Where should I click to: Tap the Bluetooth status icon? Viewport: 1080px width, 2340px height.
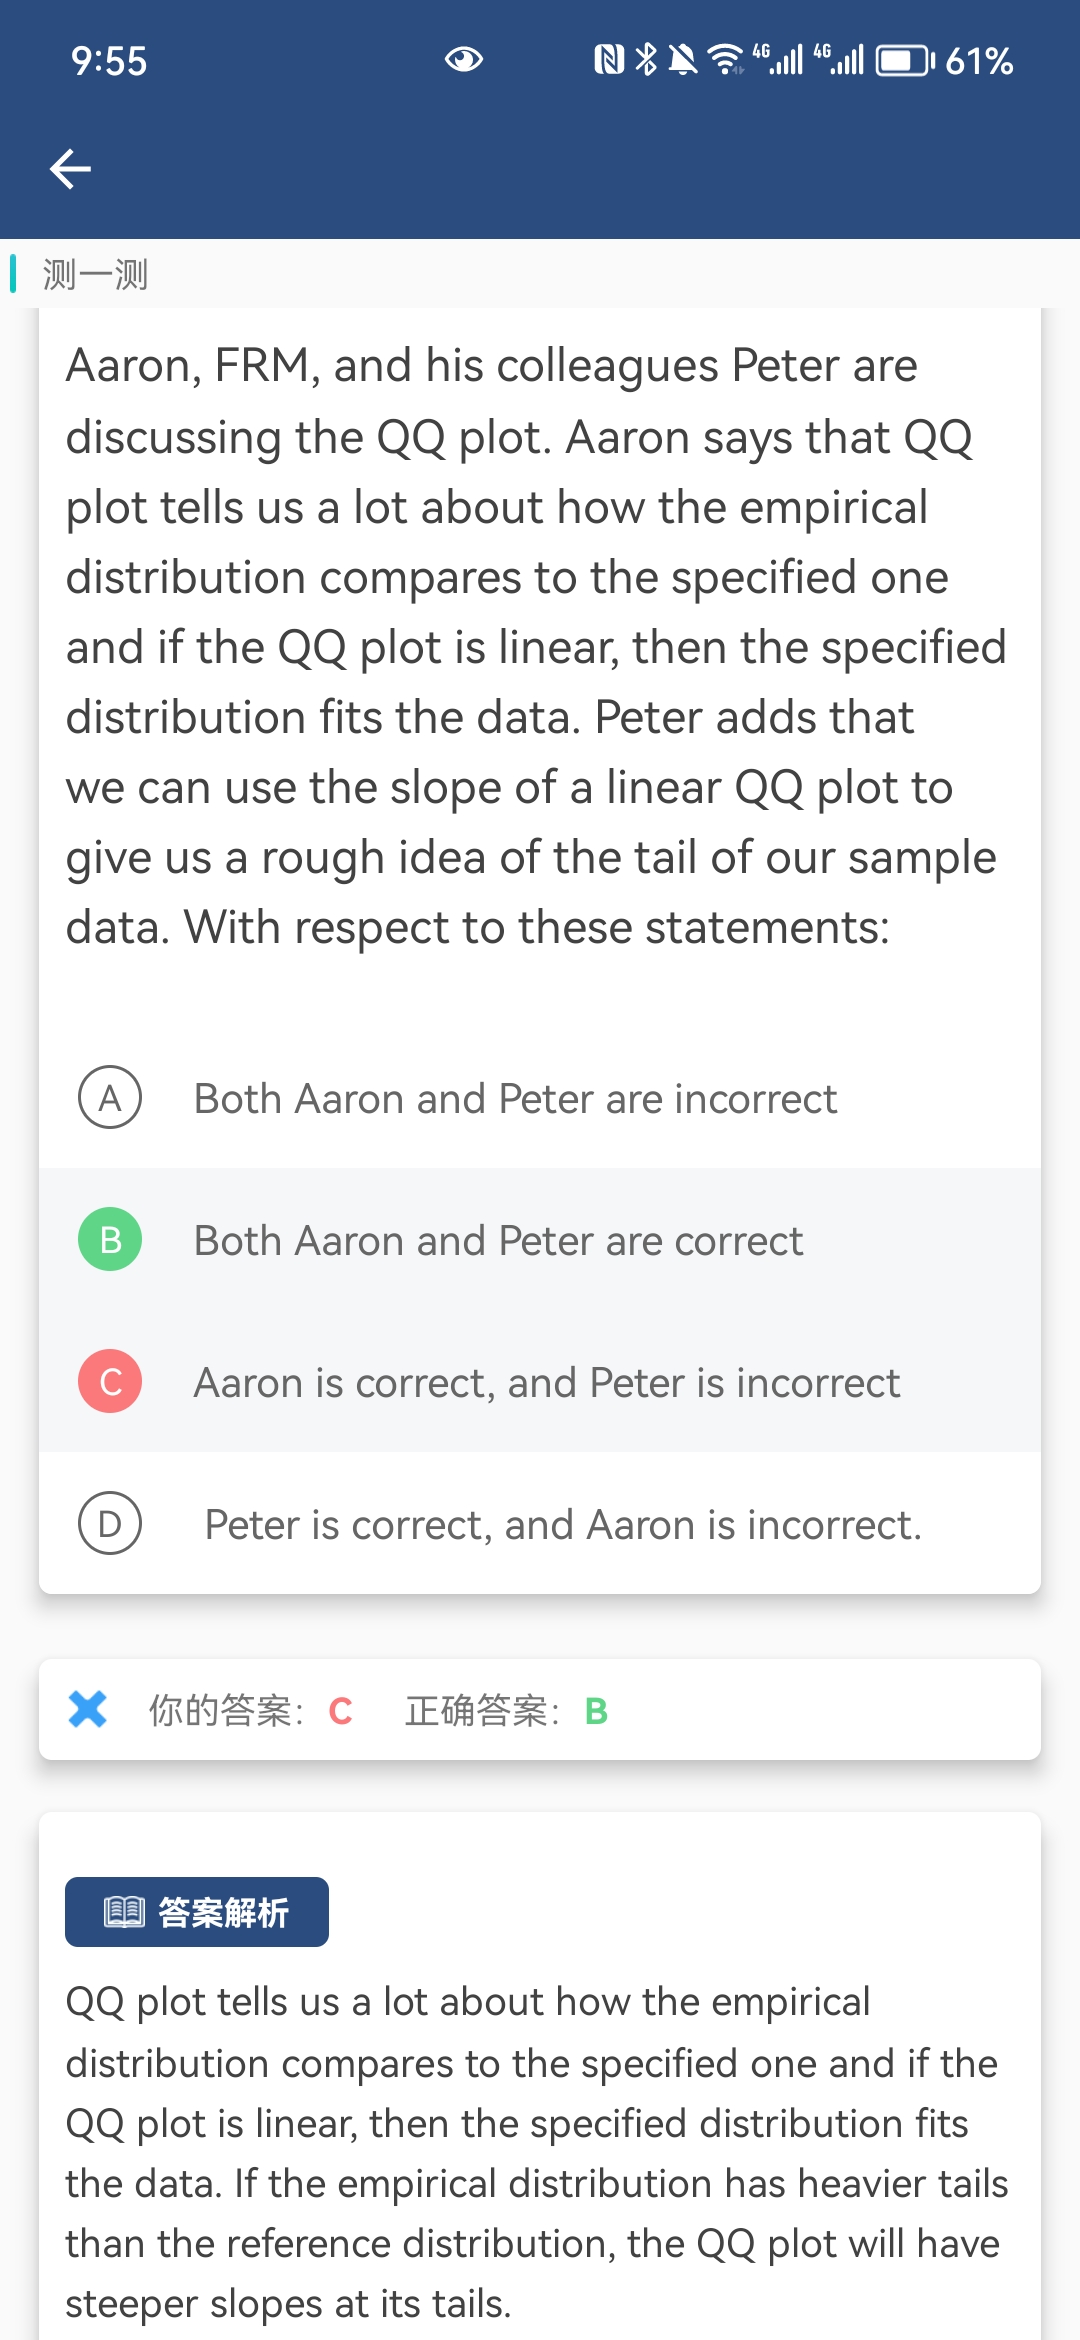[x=647, y=60]
